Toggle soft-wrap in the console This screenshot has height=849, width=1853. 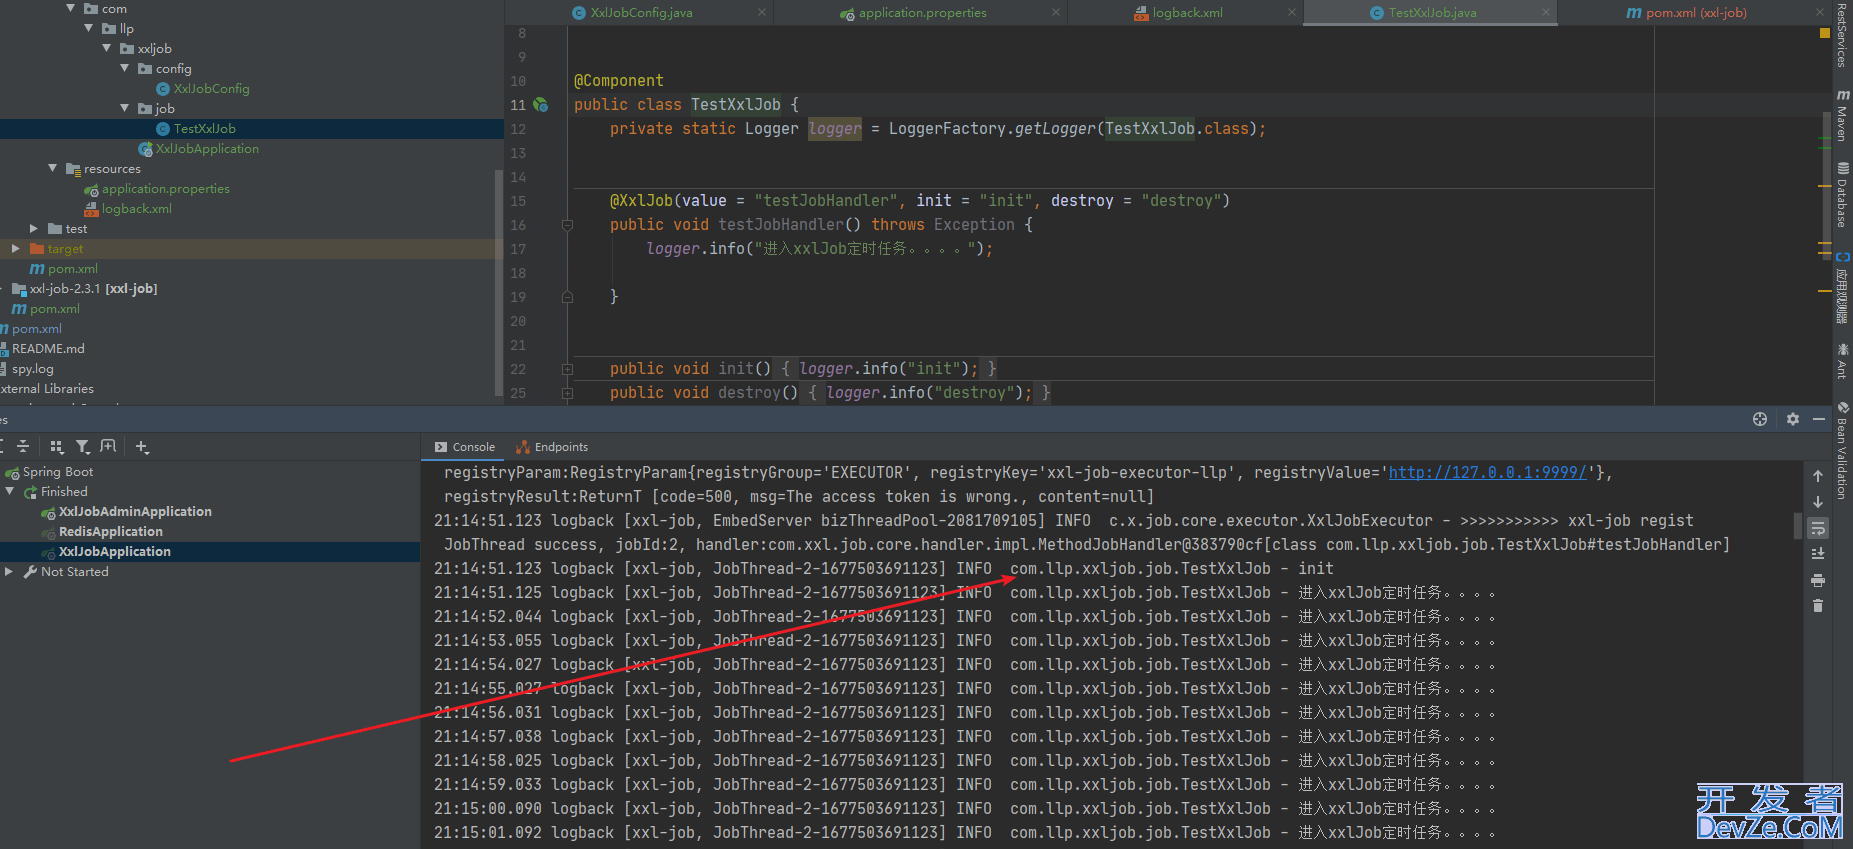[1818, 528]
